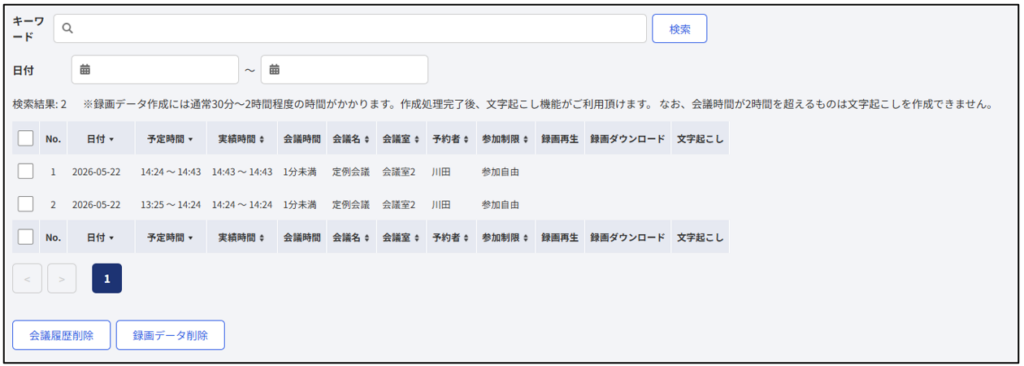
Task: Sort by 予約者 in the bottom header
Action: click(x=451, y=237)
